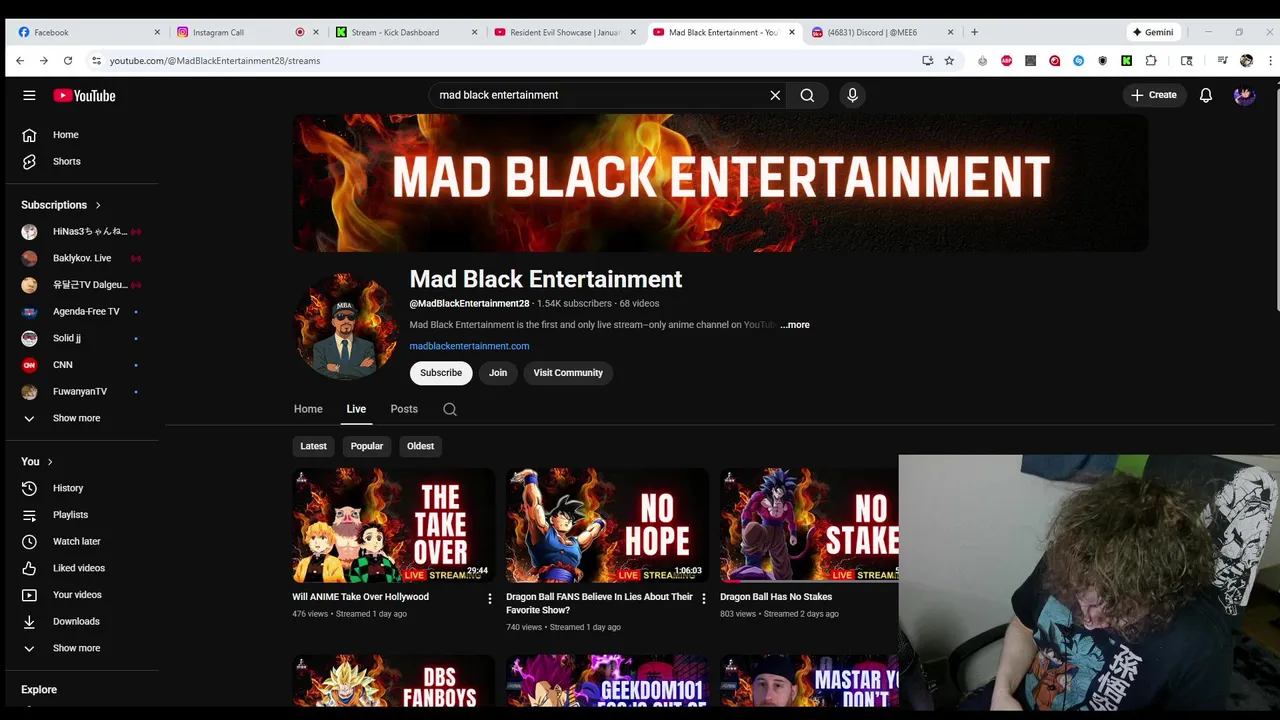Open the ABP adblock extension

(x=1006, y=61)
